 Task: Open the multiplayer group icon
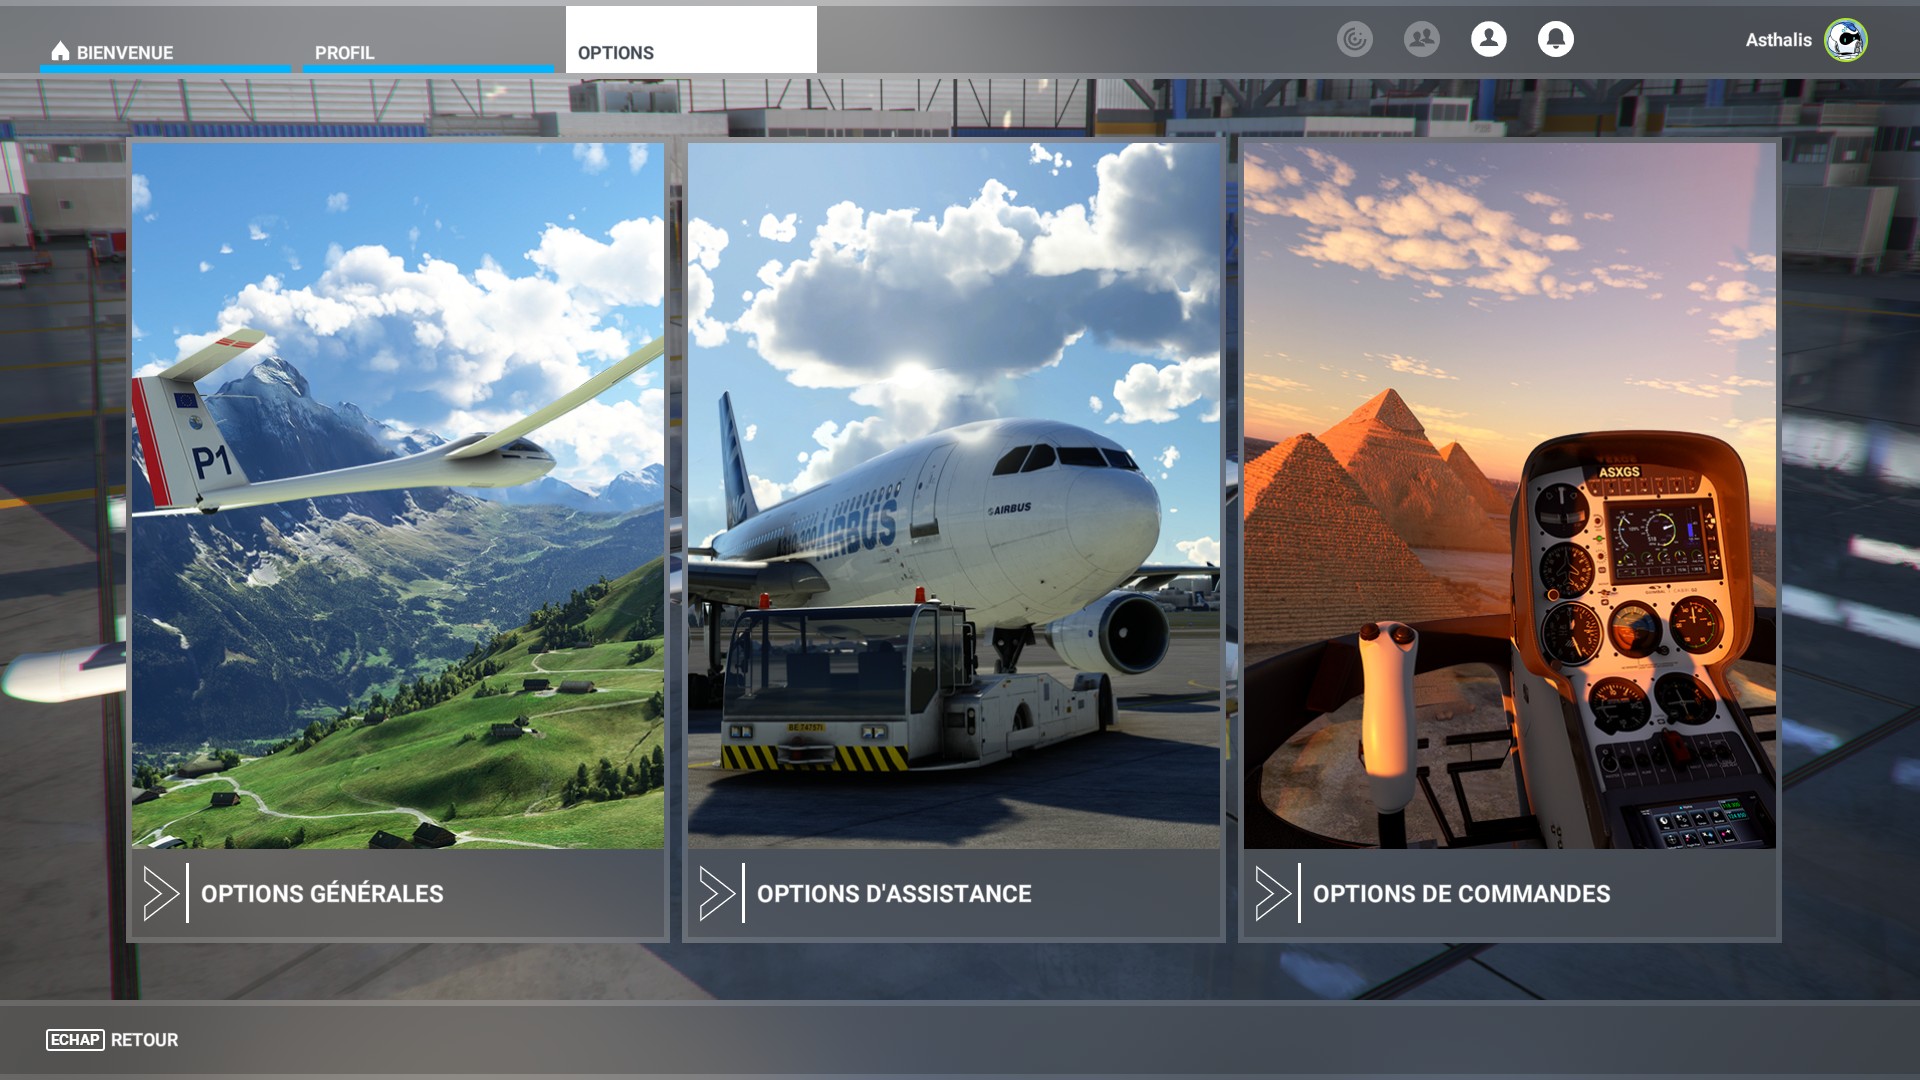[1421, 40]
